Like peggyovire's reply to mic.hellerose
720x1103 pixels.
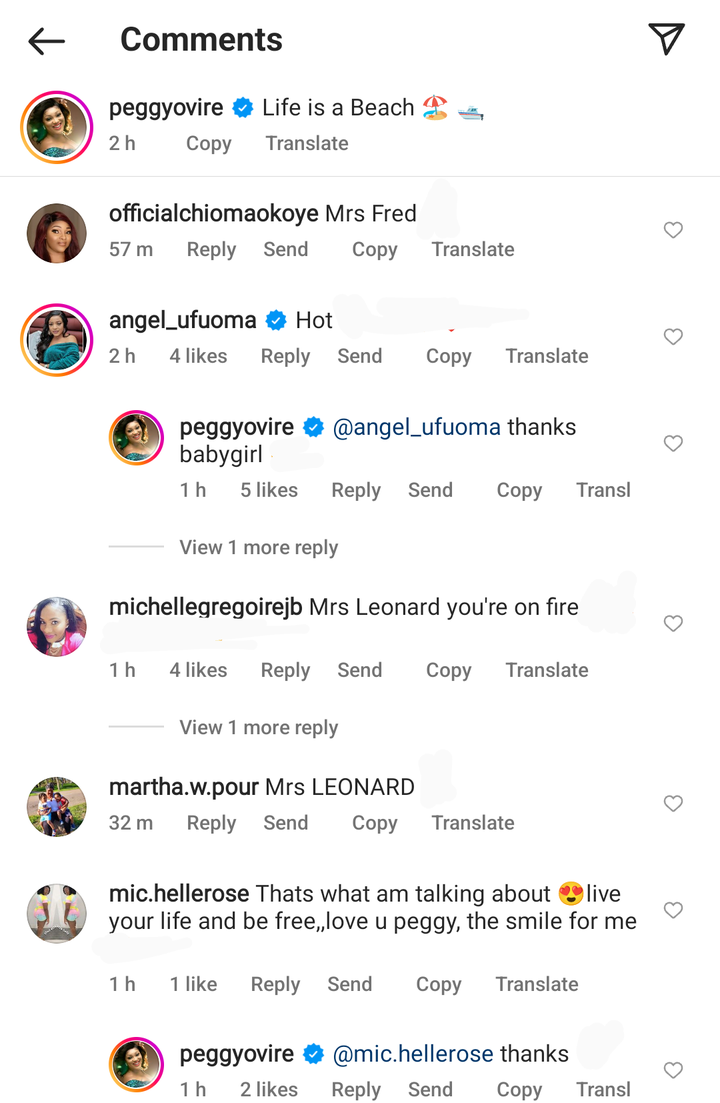tap(673, 1071)
